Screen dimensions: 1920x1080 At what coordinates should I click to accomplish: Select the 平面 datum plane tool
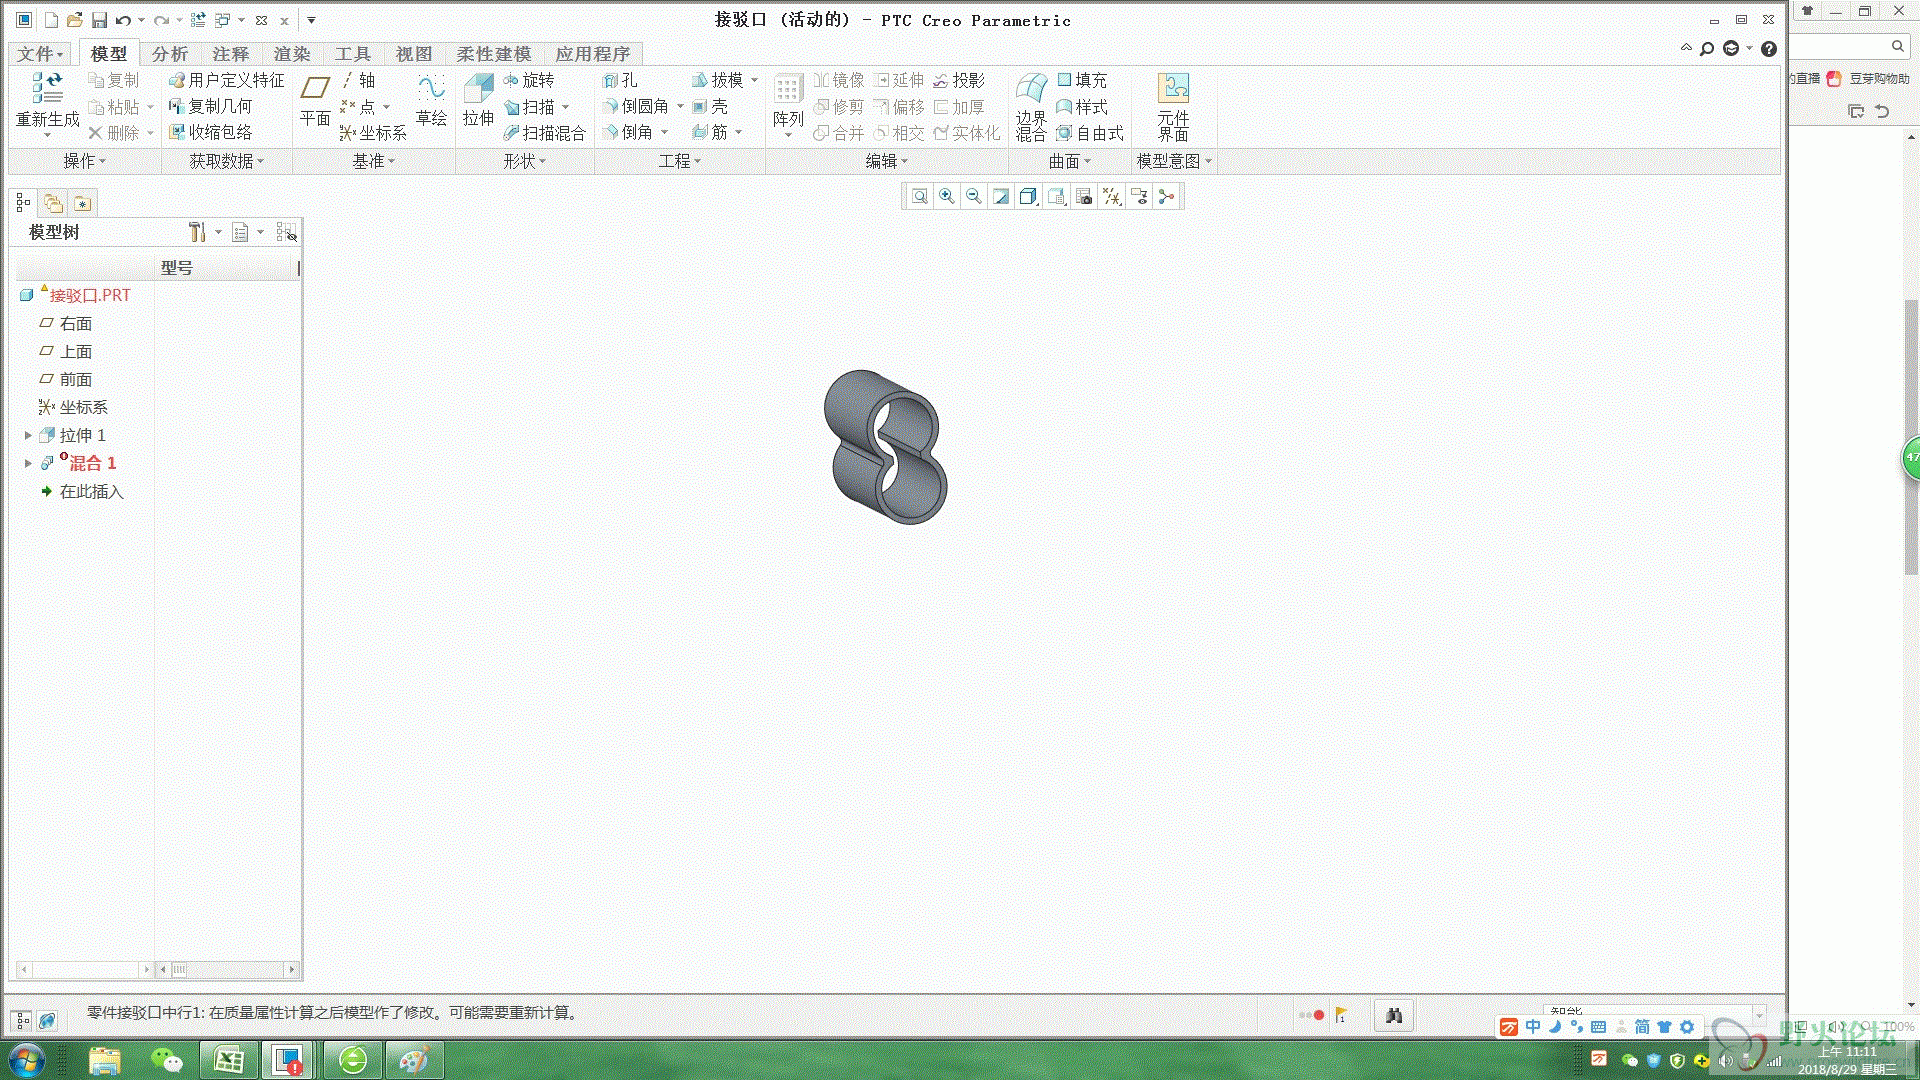315,100
